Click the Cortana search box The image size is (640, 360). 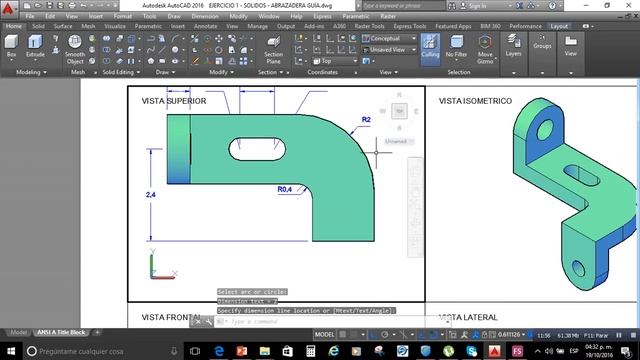click(x=102, y=351)
